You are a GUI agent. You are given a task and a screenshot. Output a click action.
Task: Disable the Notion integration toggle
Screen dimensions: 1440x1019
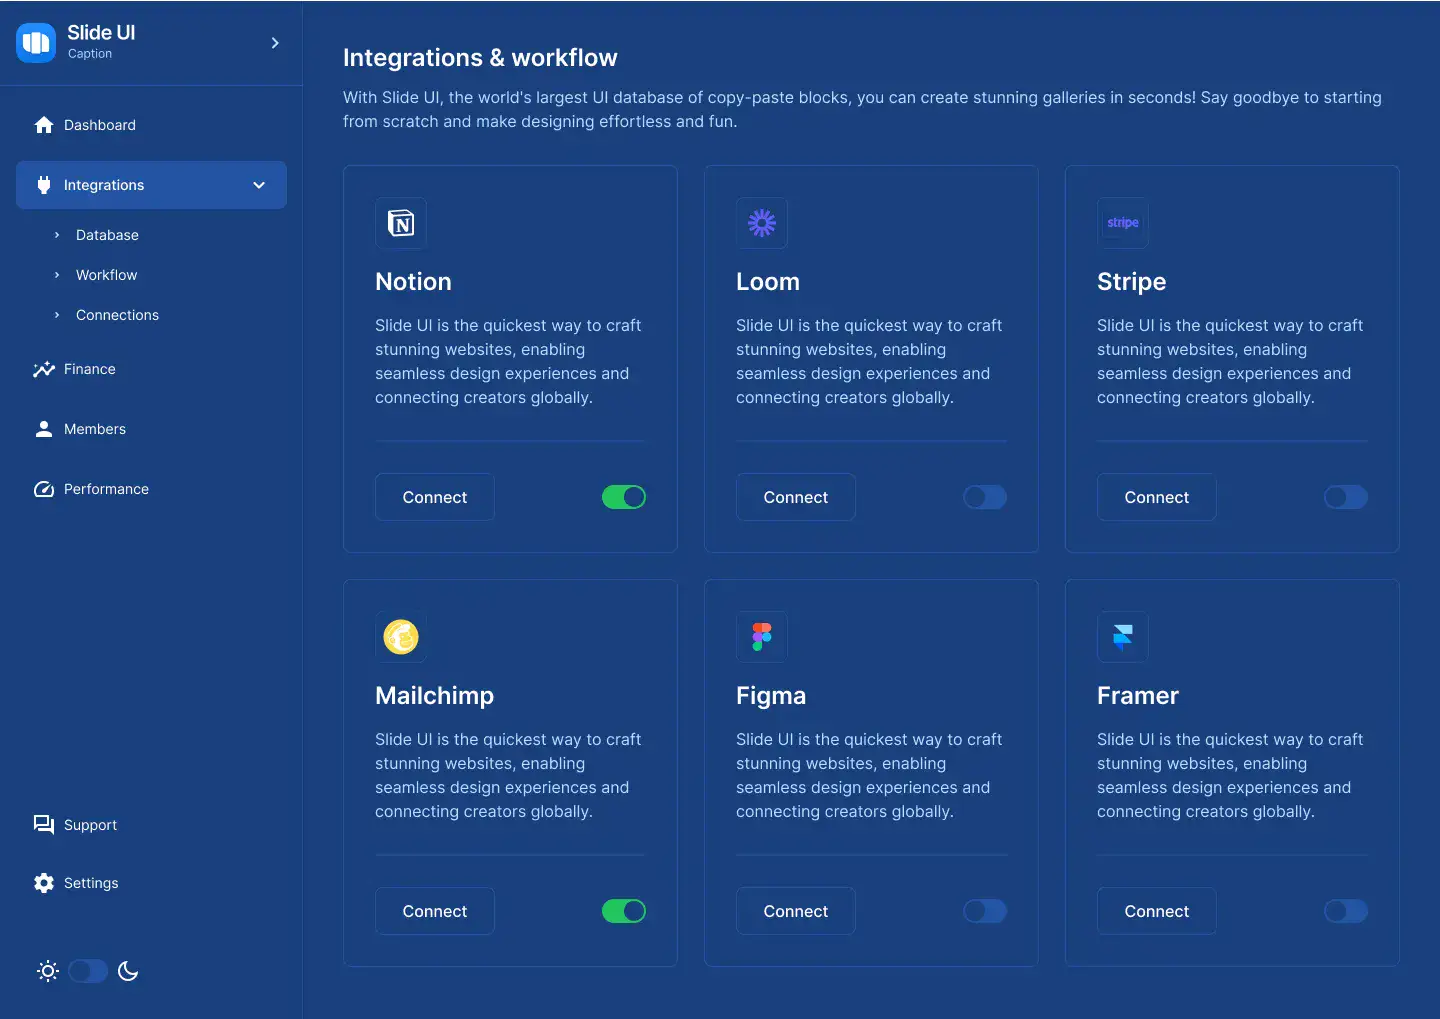(x=624, y=497)
